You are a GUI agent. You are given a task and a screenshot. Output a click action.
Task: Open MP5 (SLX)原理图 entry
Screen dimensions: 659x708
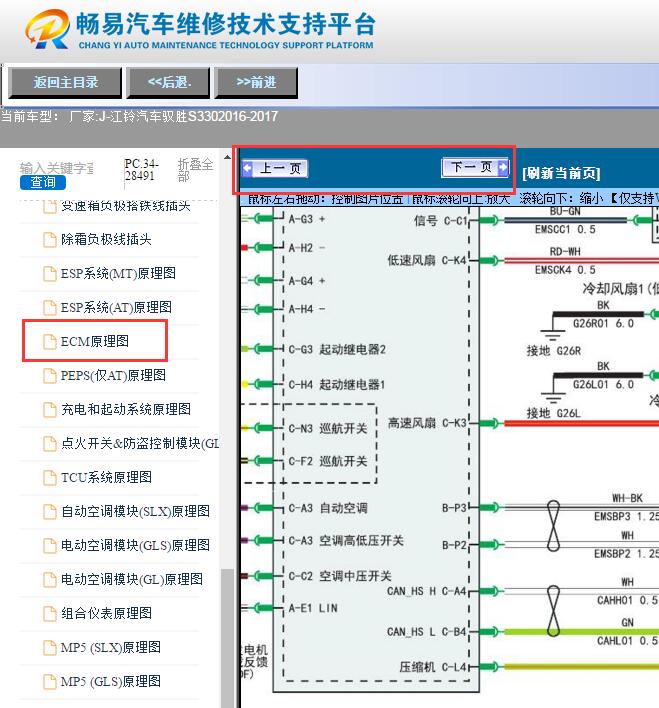tap(111, 647)
